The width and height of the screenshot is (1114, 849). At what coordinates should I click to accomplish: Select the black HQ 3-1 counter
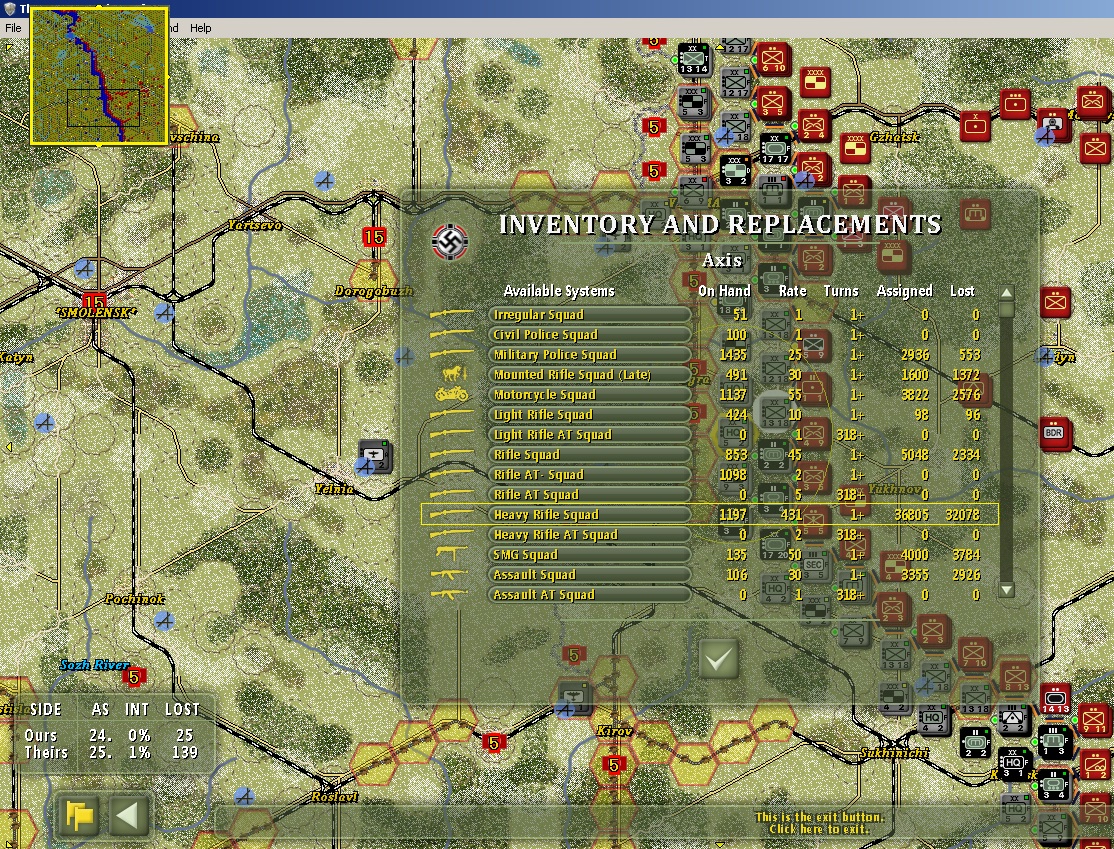click(x=1015, y=764)
